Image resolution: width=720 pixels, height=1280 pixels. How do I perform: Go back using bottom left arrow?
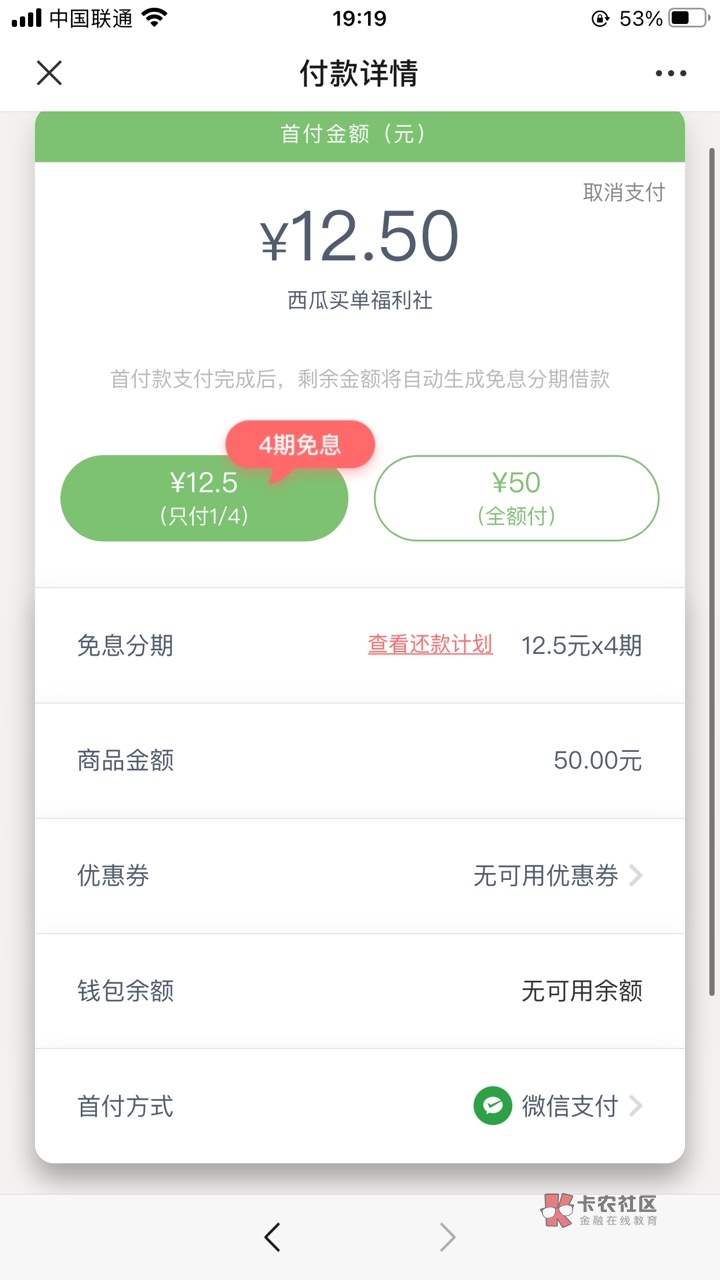click(272, 1237)
